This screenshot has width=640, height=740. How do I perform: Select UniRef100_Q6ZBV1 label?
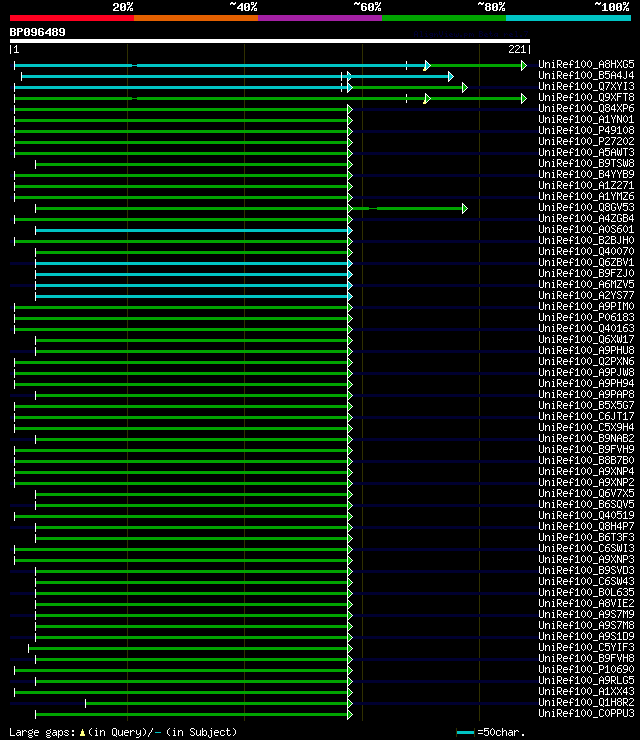[x=586, y=262]
